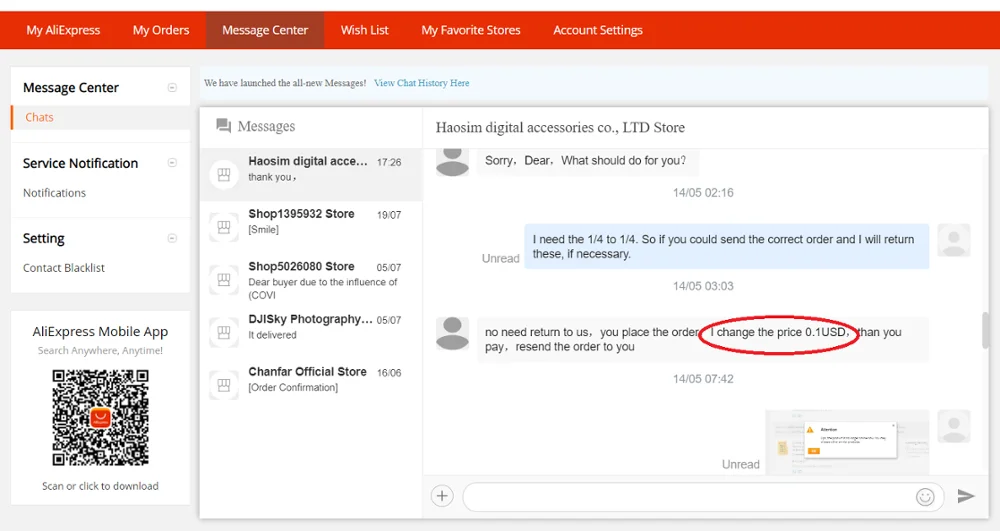Collapse the Message Center sidebar section
1000x531 pixels.
pos(172,87)
